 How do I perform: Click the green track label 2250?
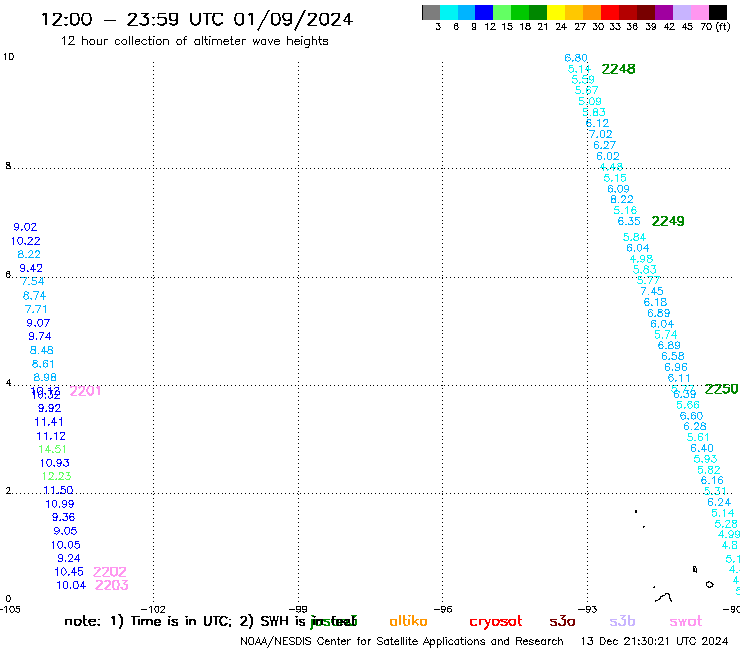[721, 389]
